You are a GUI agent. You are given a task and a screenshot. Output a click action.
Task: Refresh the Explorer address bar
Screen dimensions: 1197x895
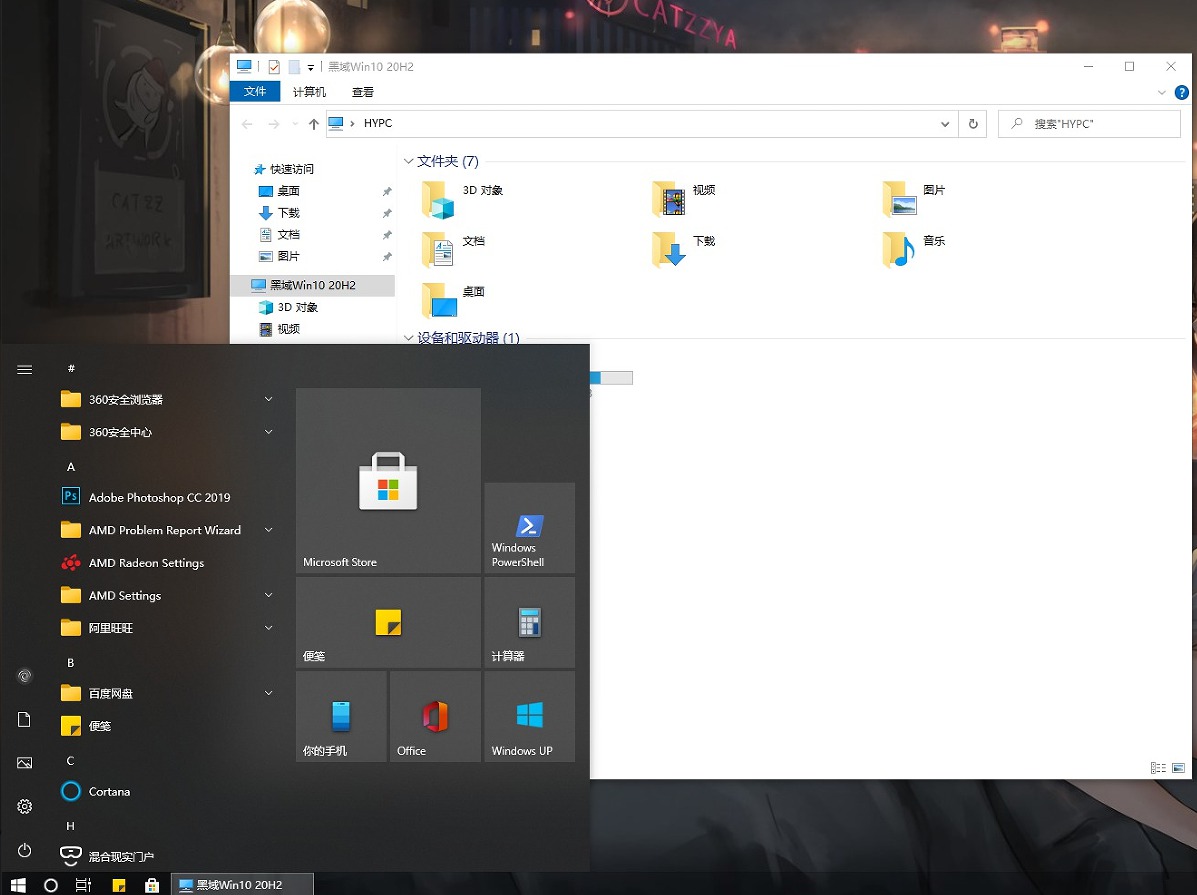pos(973,124)
